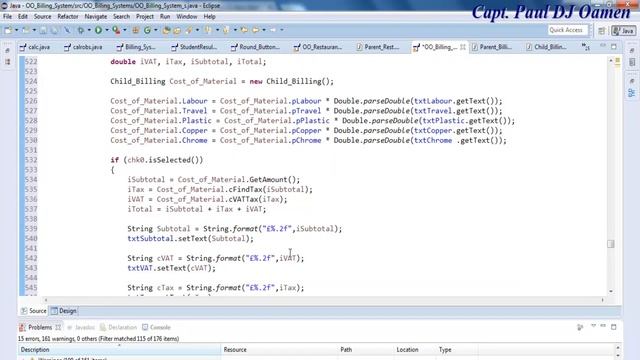Screen dimensions: 640x360
Task: Select the Declaration view tab
Action: 118,327
